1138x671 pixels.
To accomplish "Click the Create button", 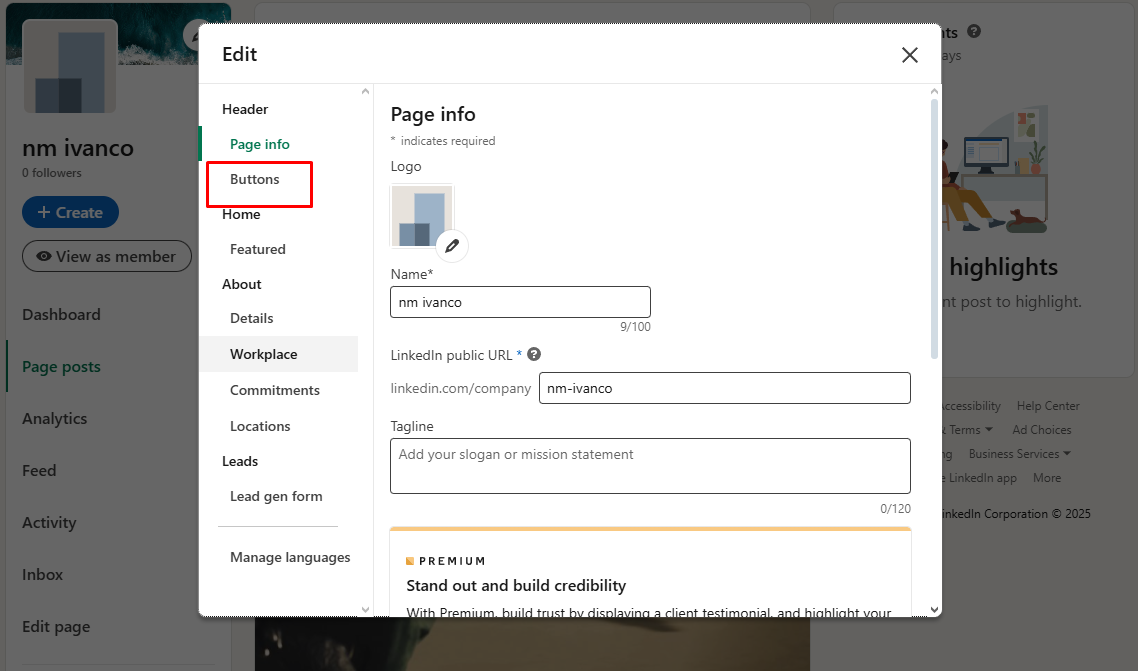I will [x=70, y=212].
